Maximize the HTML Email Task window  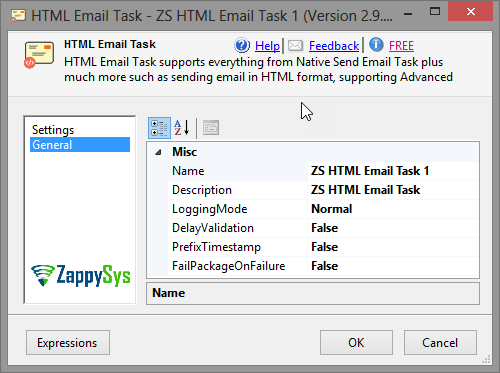tap(435, 12)
